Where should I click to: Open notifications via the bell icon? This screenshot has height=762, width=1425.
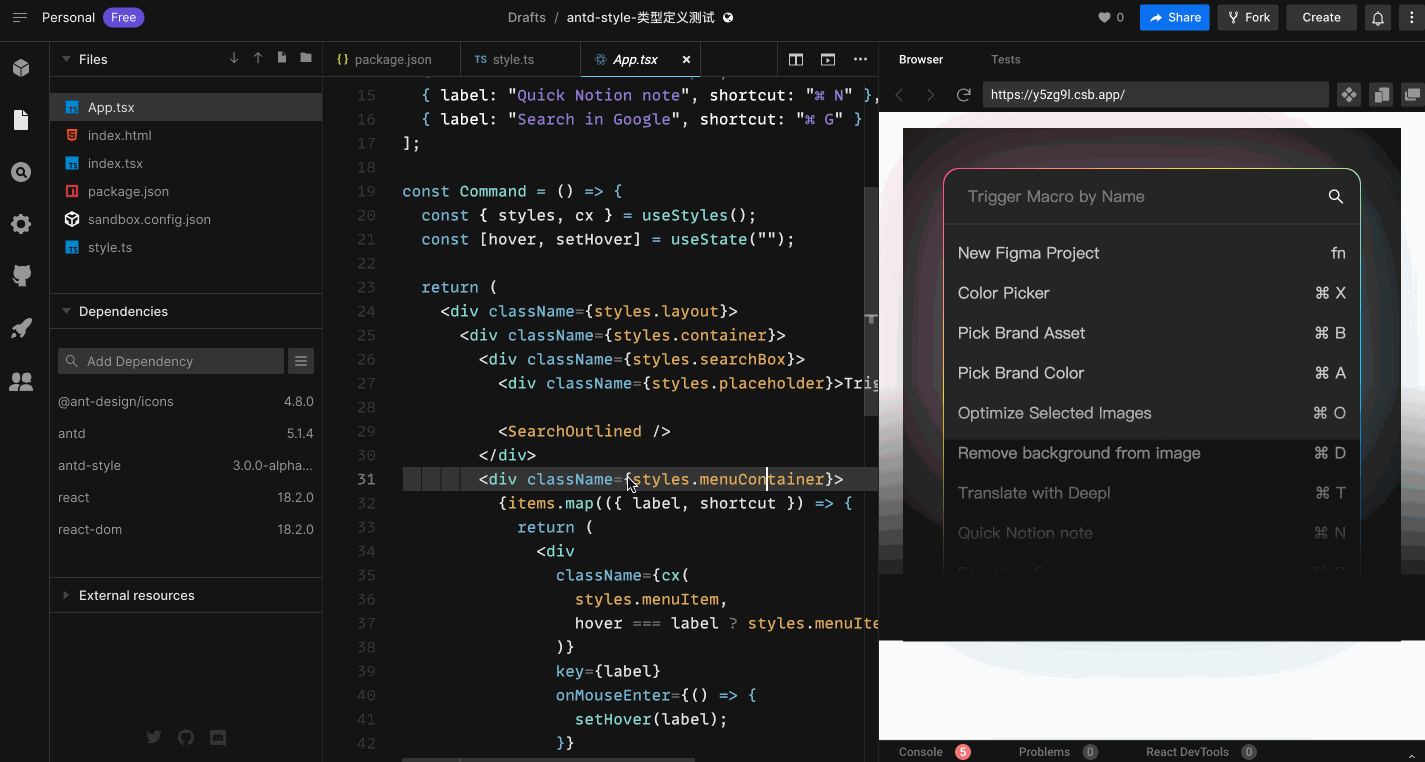pyautogui.click(x=1377, y=17)
